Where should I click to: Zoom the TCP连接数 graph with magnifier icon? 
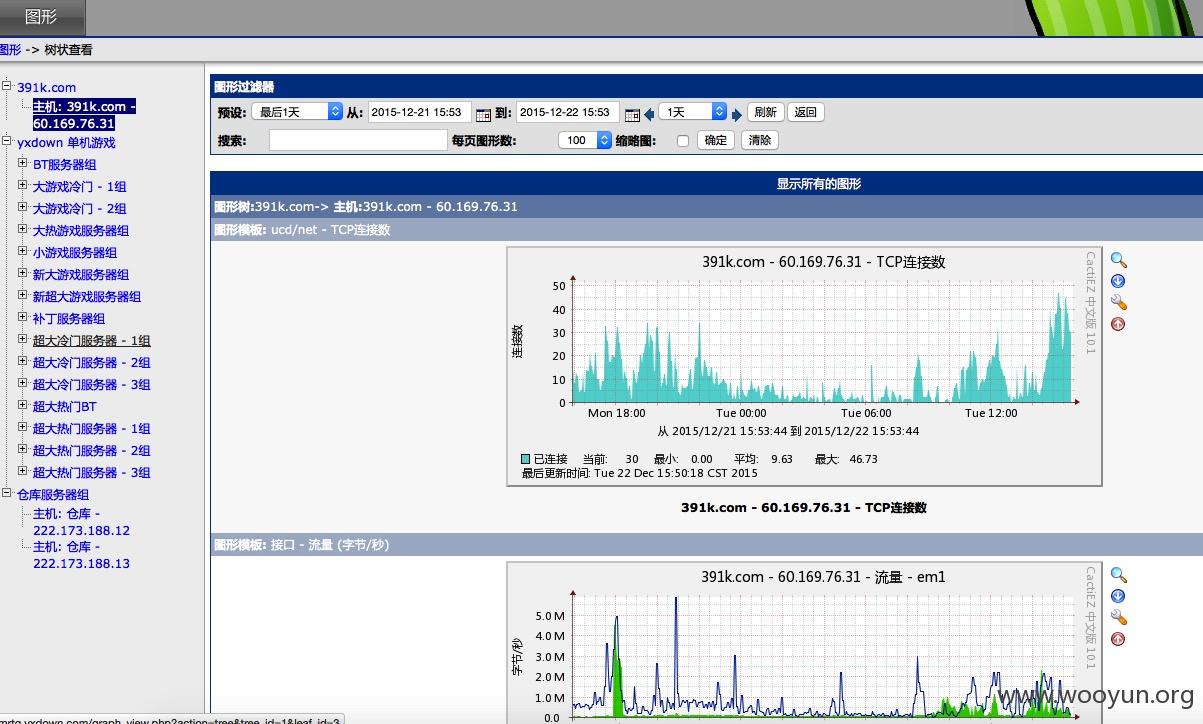point(1118,260)
